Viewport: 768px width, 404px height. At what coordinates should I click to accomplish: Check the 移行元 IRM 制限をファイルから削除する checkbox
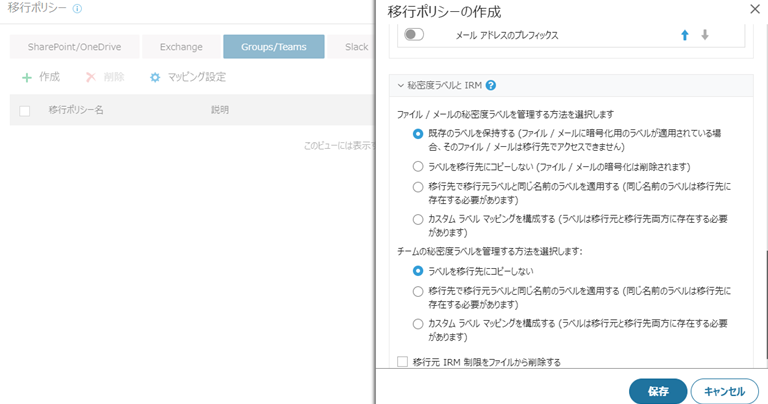(403, 362)
